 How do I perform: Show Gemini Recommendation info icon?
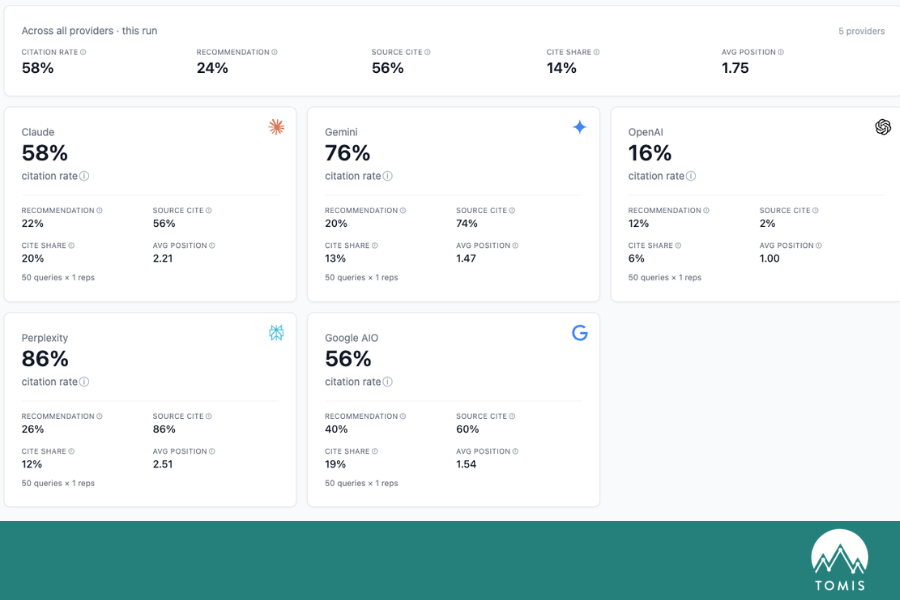point(403,211)
